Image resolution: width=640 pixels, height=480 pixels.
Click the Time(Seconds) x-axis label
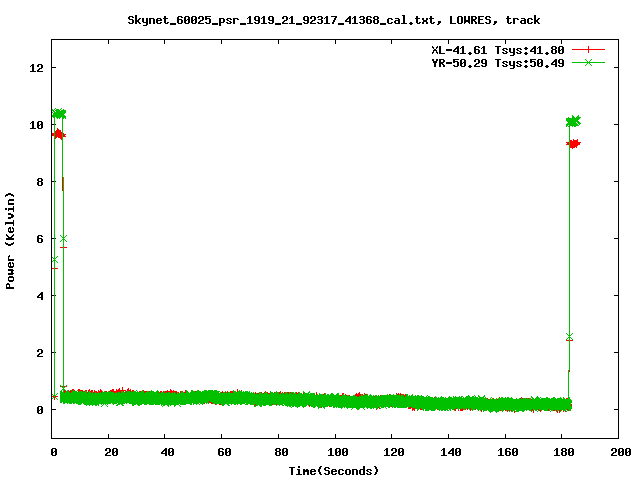[334, 471]
